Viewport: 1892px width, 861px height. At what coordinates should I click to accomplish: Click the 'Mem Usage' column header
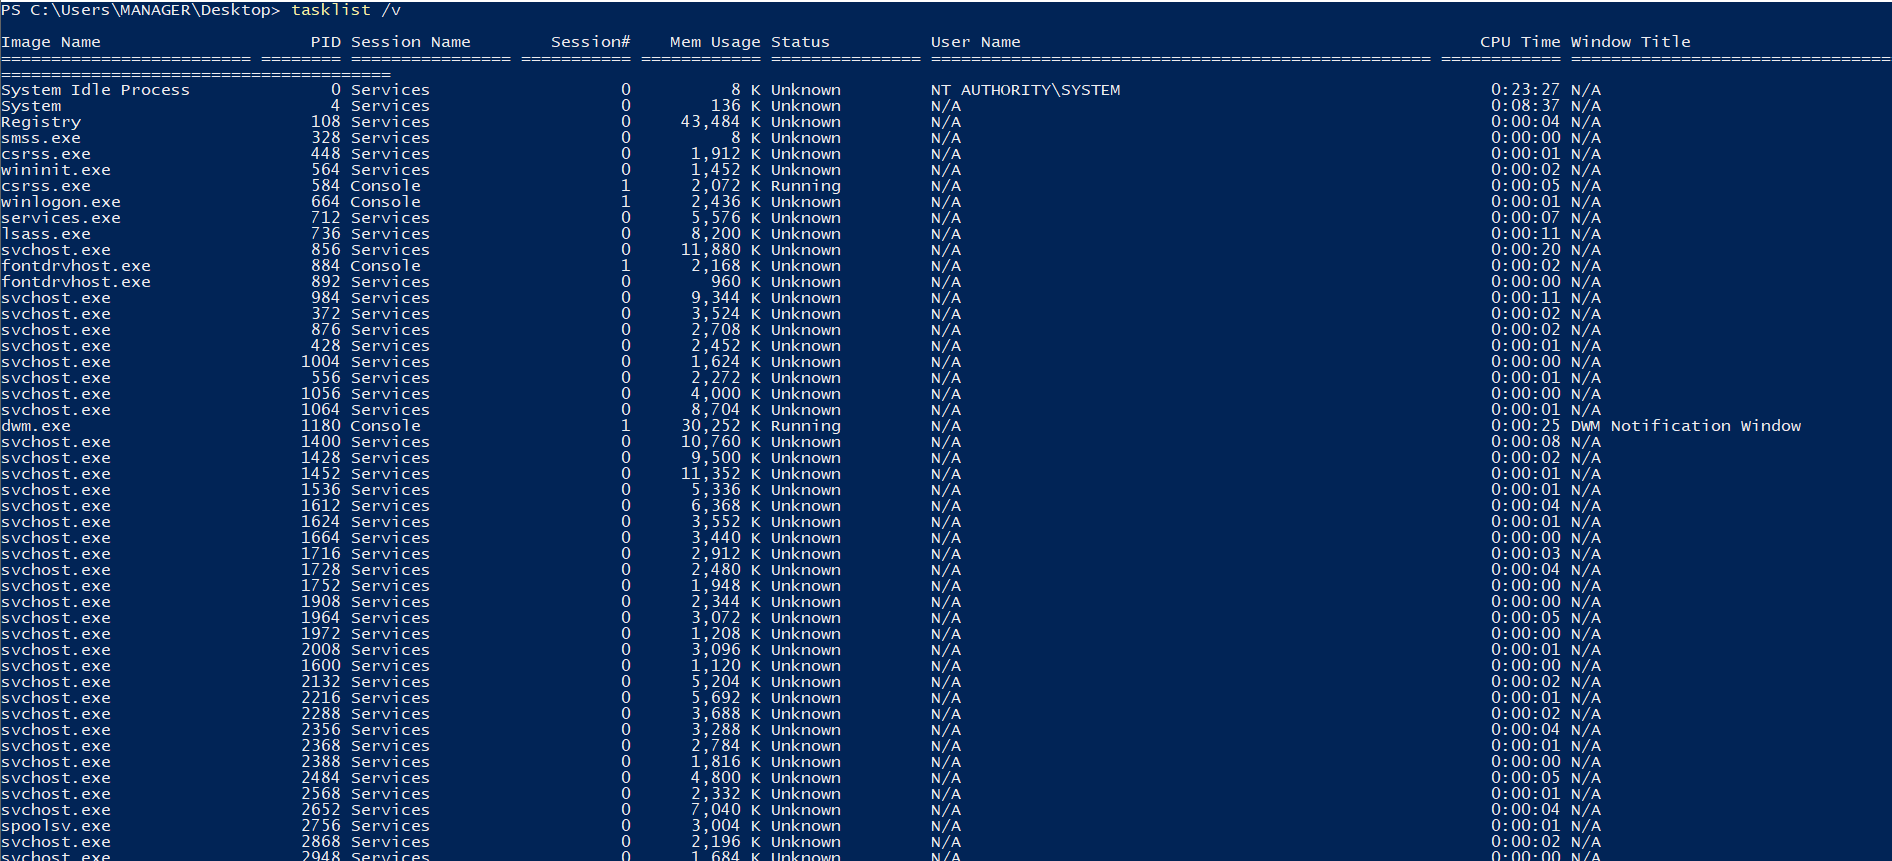pos(715,42)
